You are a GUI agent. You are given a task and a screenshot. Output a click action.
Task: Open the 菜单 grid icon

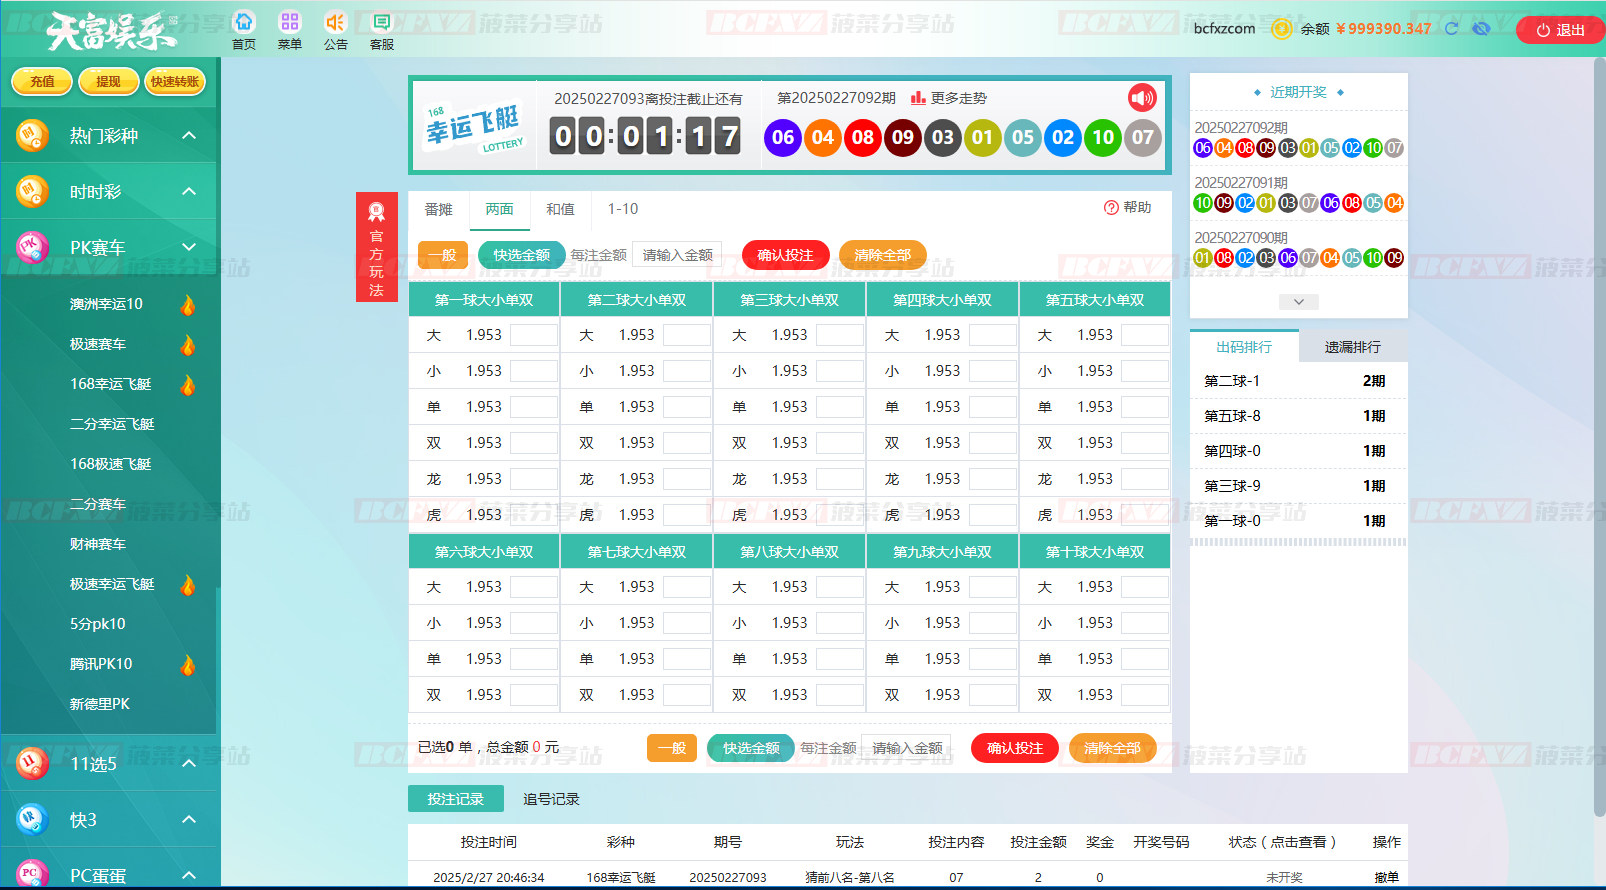coord(290,23)
